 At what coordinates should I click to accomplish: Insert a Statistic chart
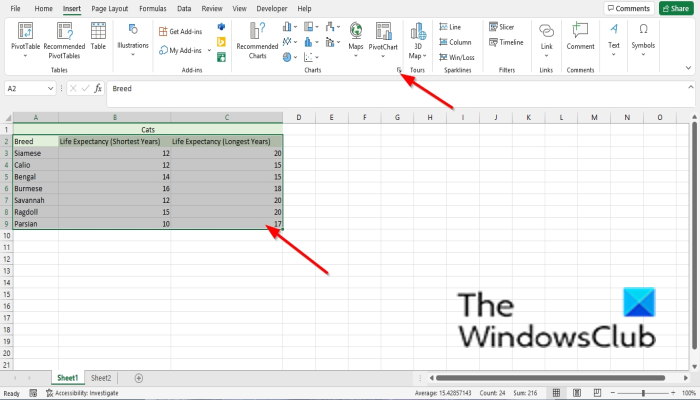[x=311, y=42]
